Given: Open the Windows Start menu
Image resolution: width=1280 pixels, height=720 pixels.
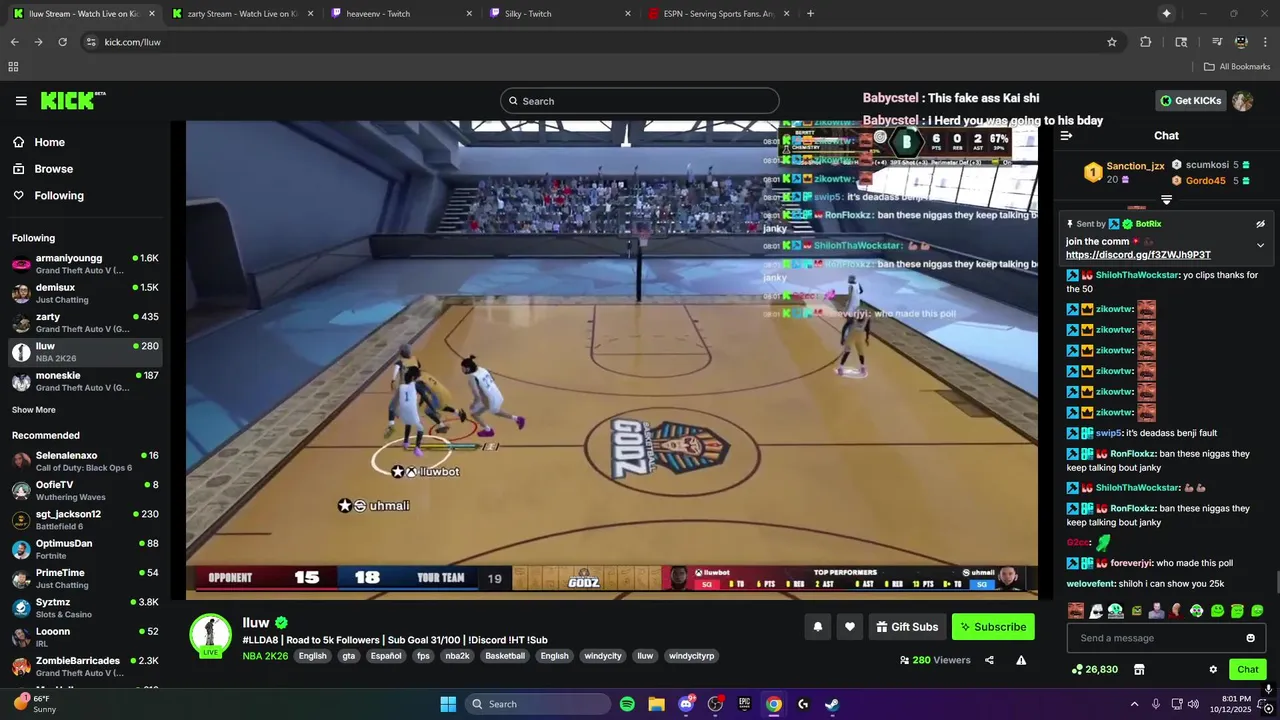Looking at the screenshot, I should click(448, 704).
